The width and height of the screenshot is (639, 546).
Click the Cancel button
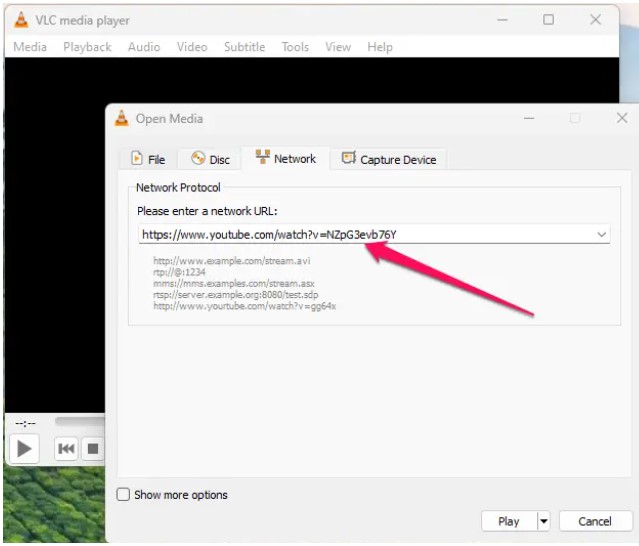594,521
